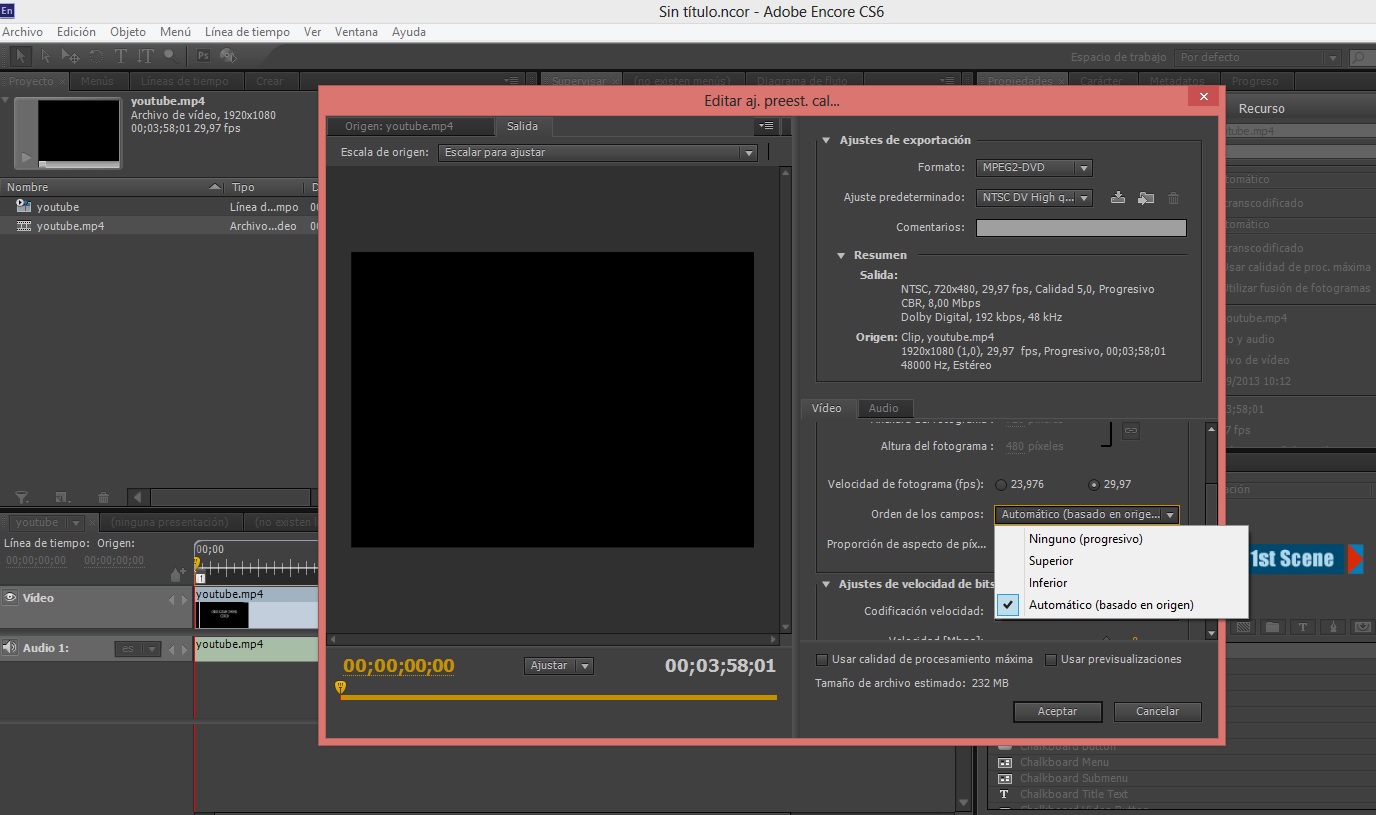
Task: Click the Comentarios input field
Action: click(x=1081, y=228)
